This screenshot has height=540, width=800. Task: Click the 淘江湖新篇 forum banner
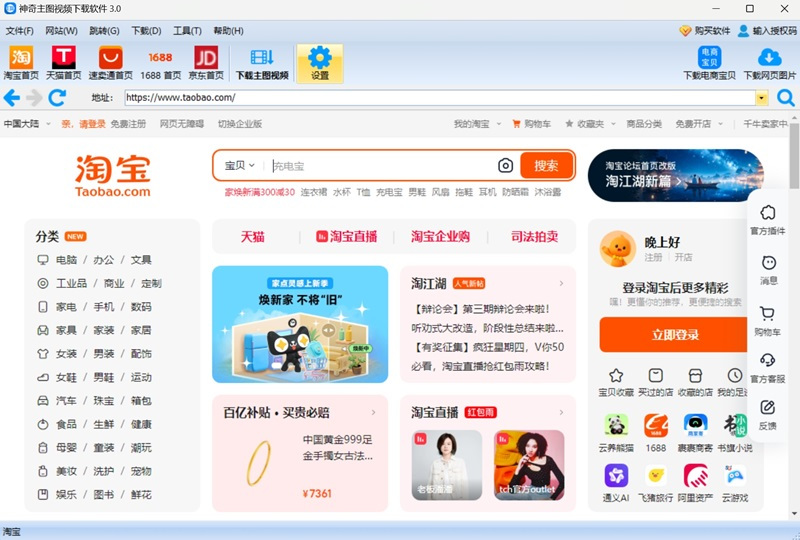pos(676,176)
